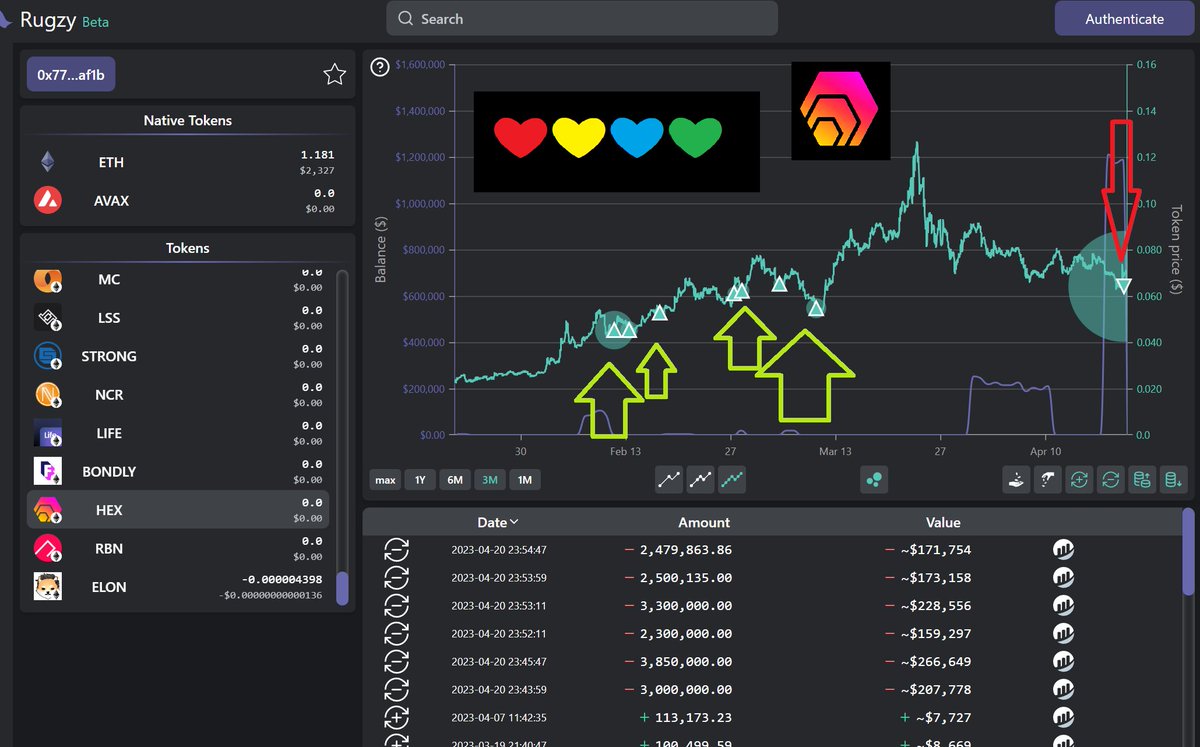Click the BONDLY token icon
1200x747 pixels.
pos(48,471)
